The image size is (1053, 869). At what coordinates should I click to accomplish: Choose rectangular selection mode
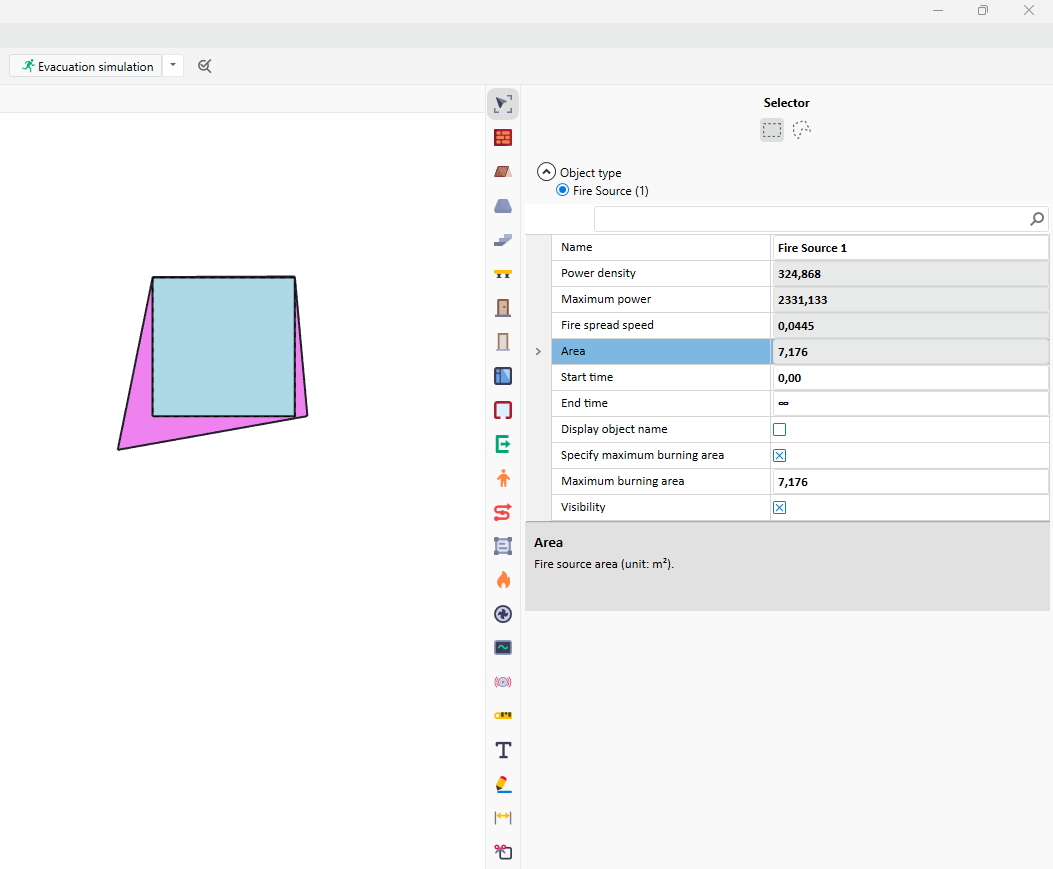point(771,130)
